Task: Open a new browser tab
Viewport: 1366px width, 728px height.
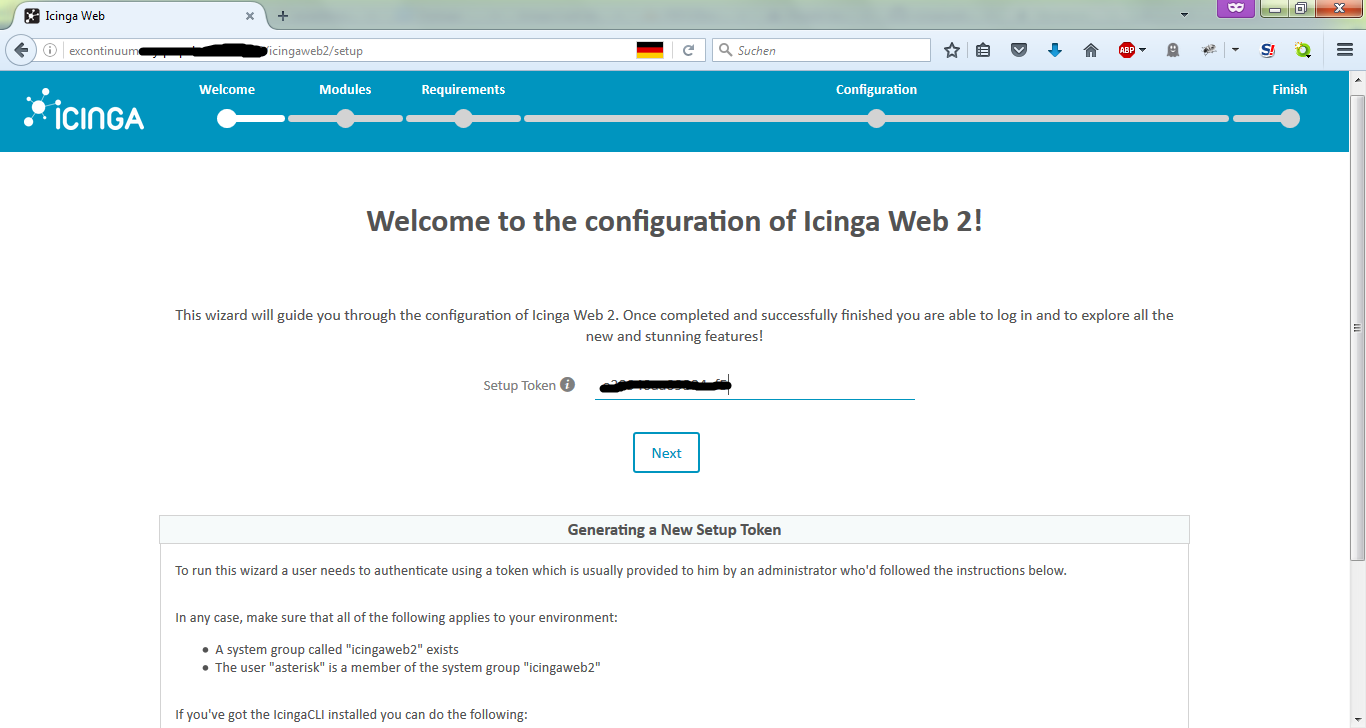Action: (283, 16)
